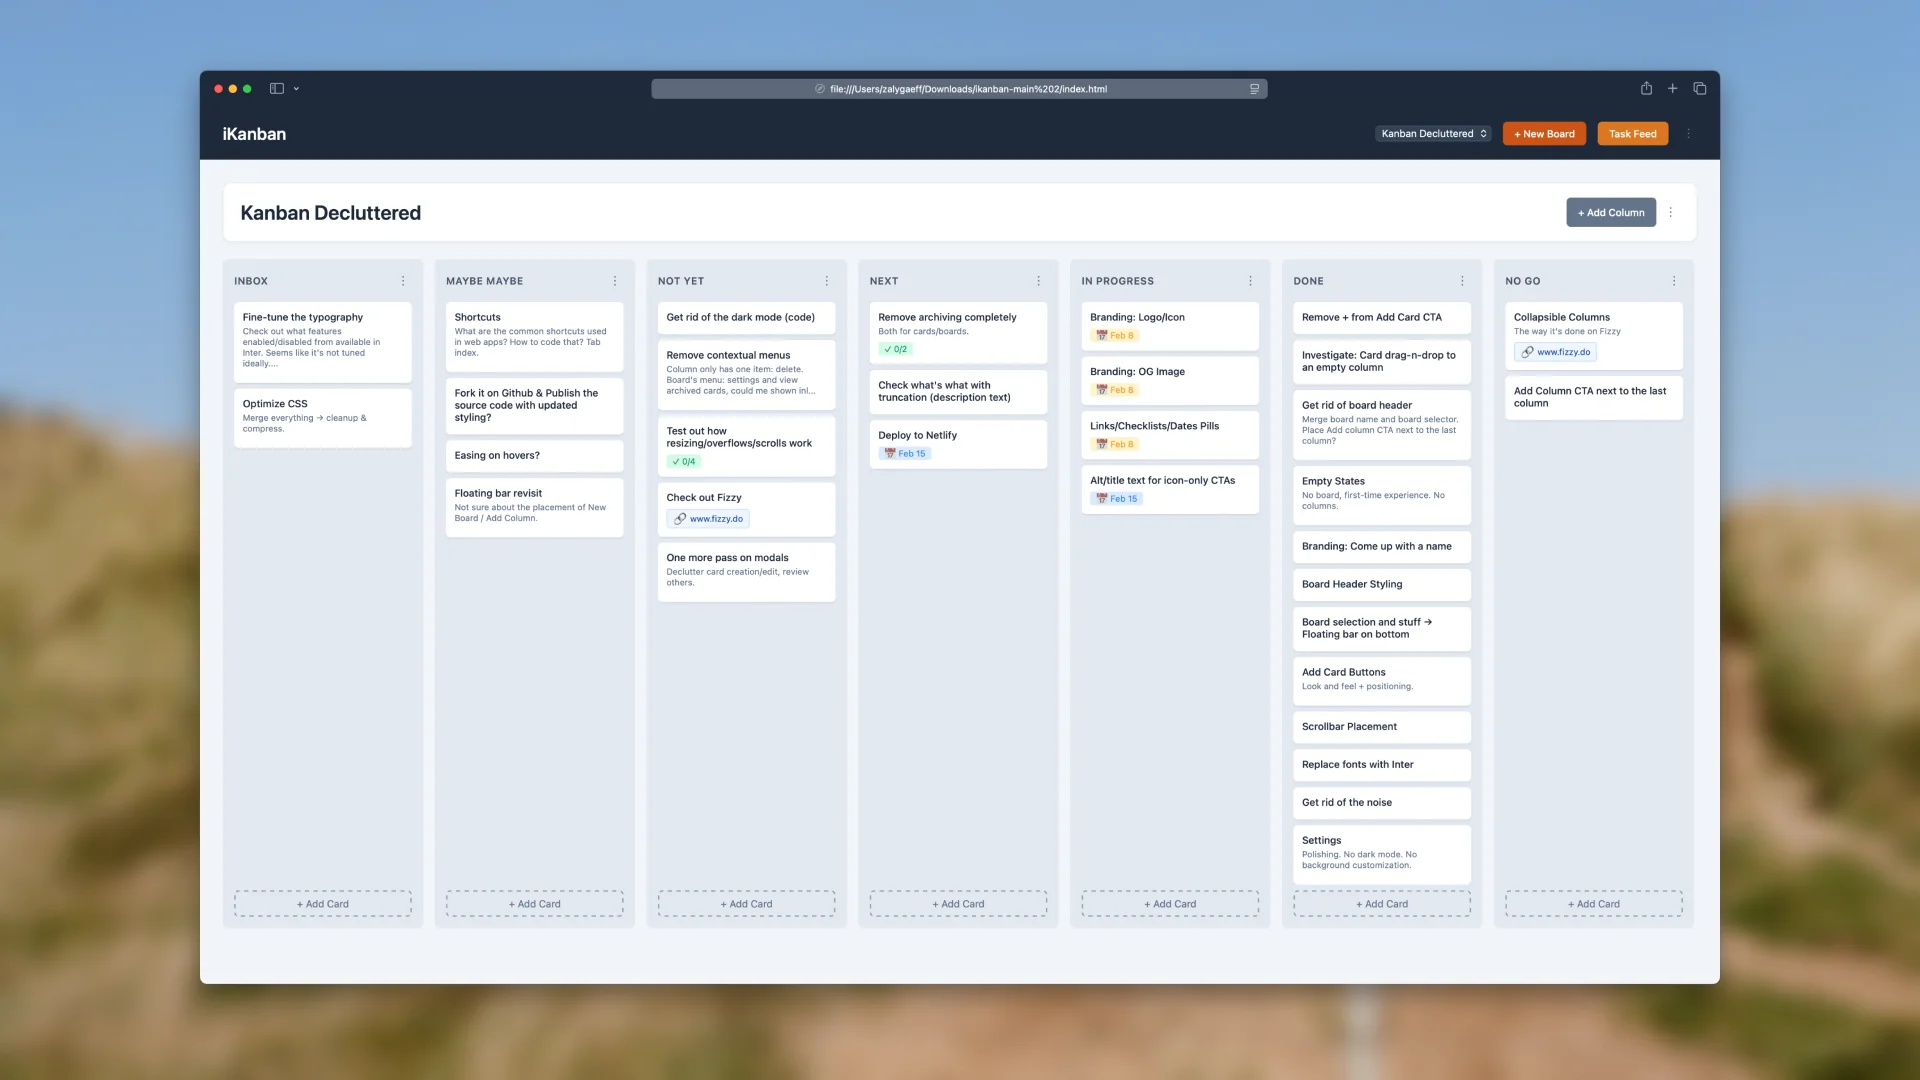Open app menu next to Task Feed
The height and width of the screenshot is (1080, 1920).
(1689, 133)
